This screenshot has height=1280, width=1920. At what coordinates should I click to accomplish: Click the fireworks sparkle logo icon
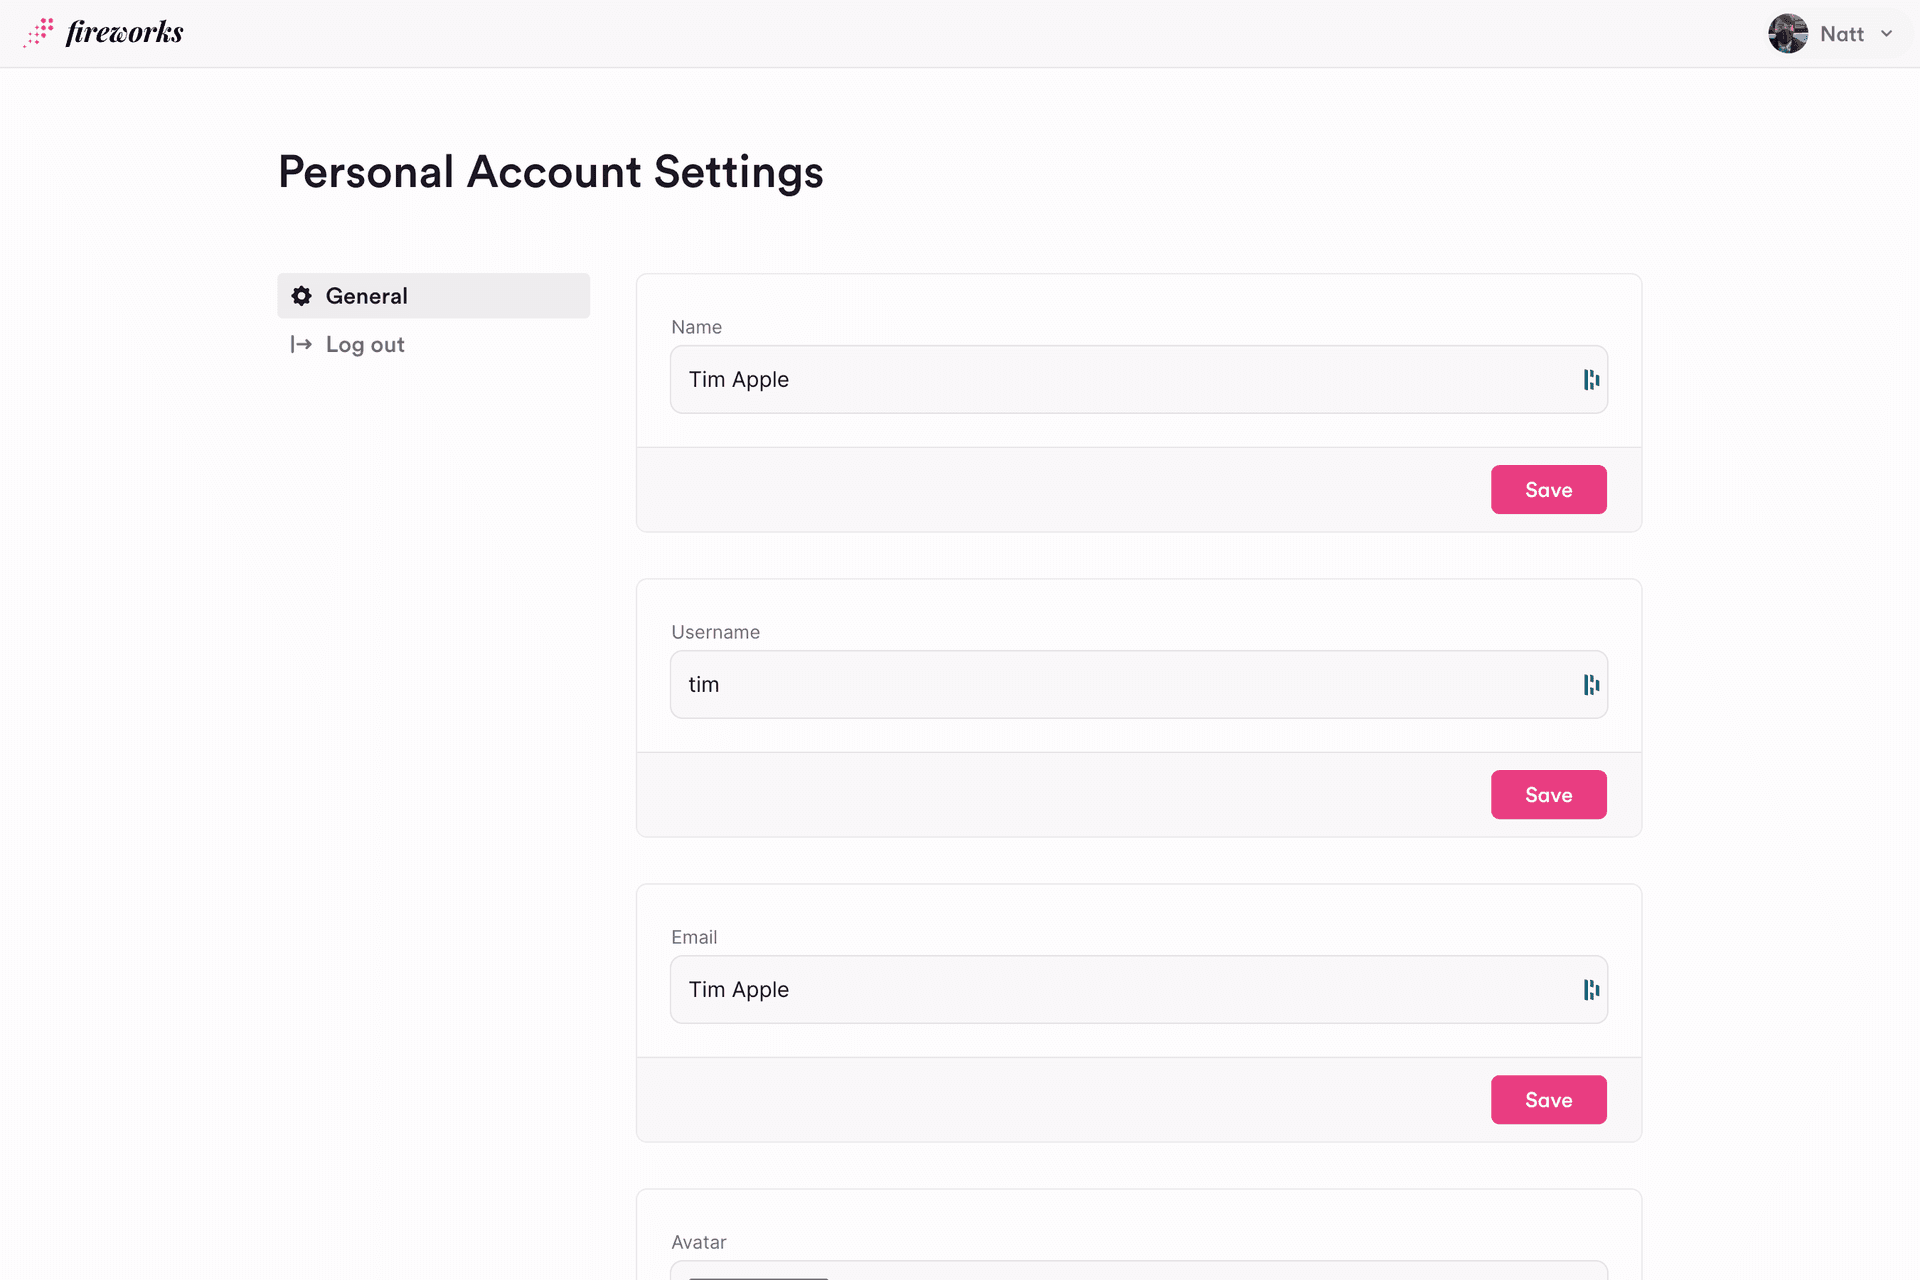click(x=39, y=32)
